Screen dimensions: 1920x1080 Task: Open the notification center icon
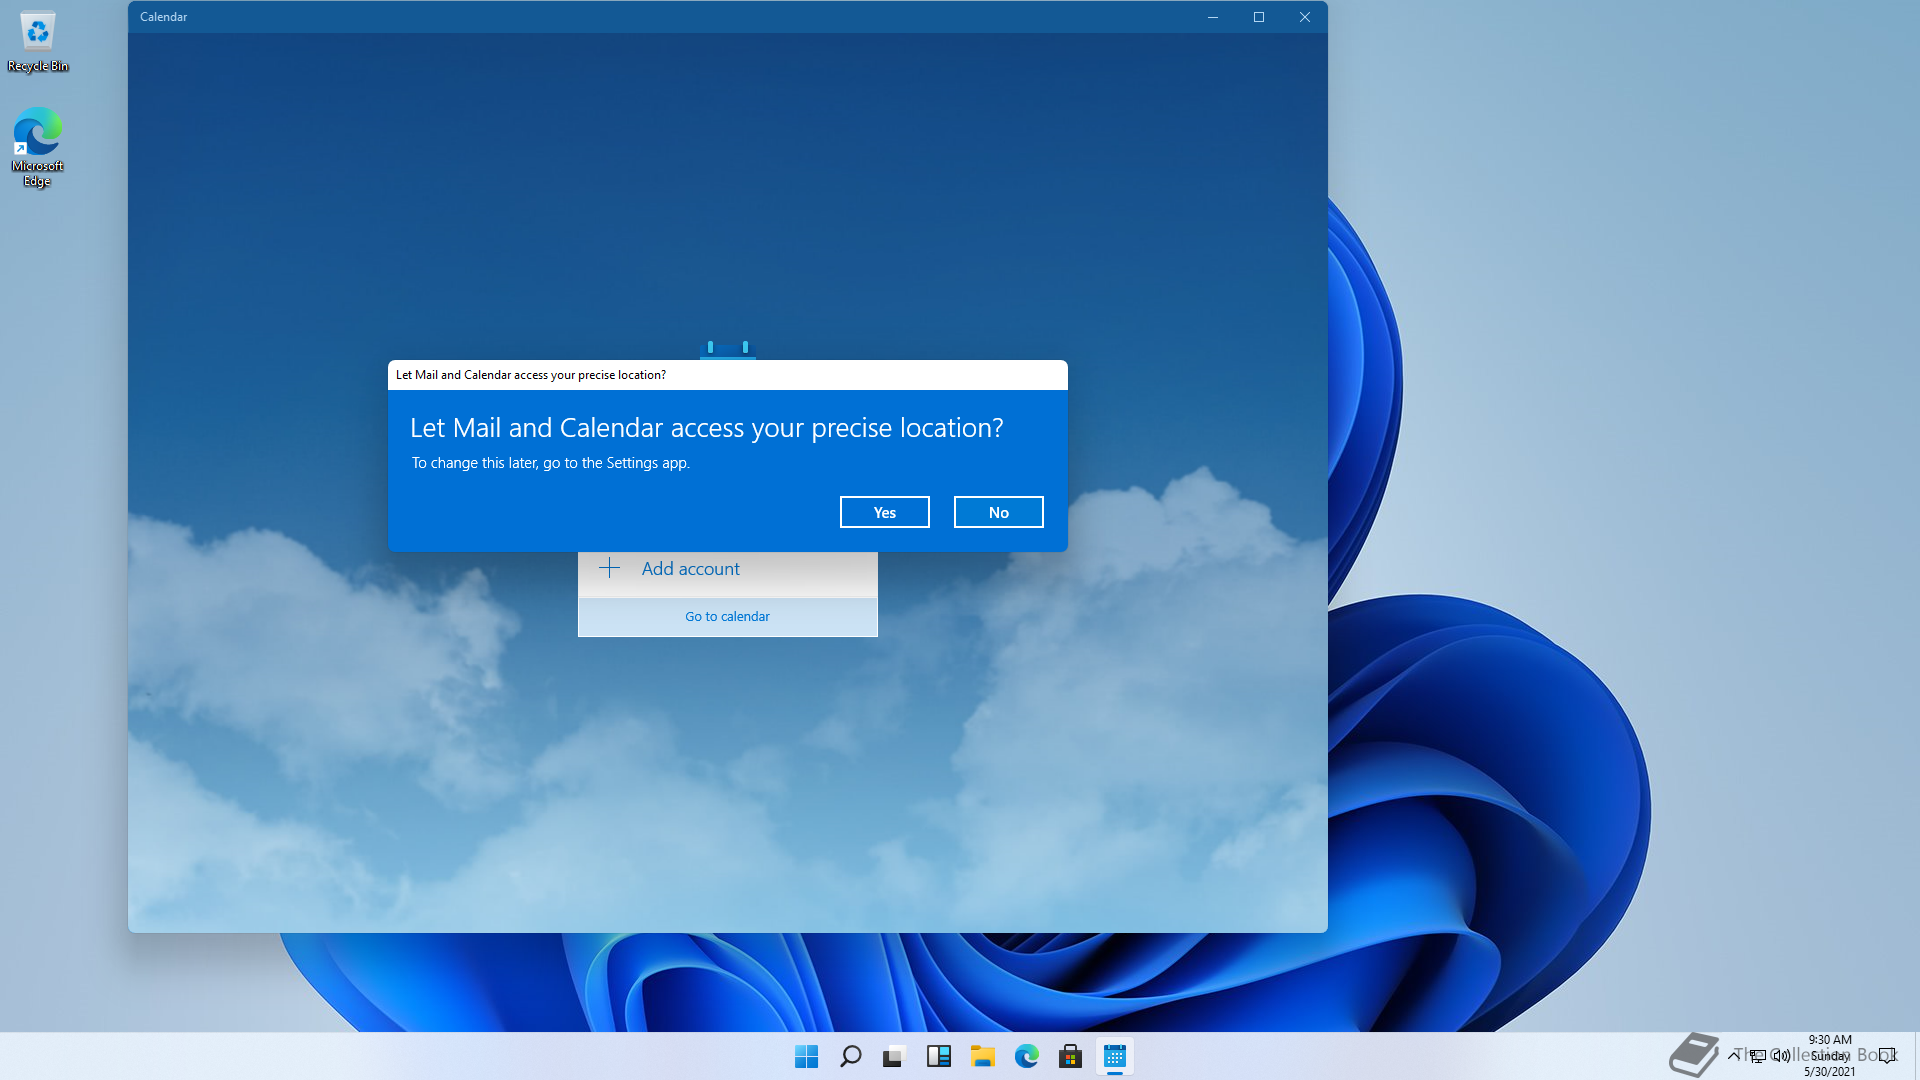click(1887, 1055)
